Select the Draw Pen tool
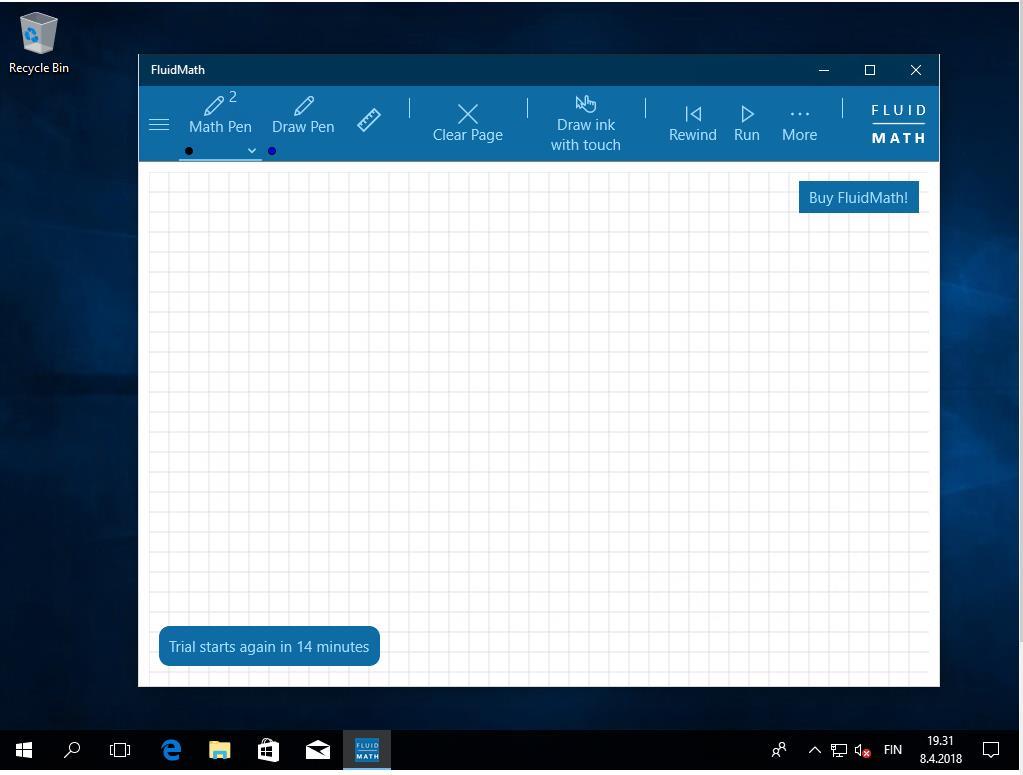Viewport: 1023px width, 775px height. (303, 115)
